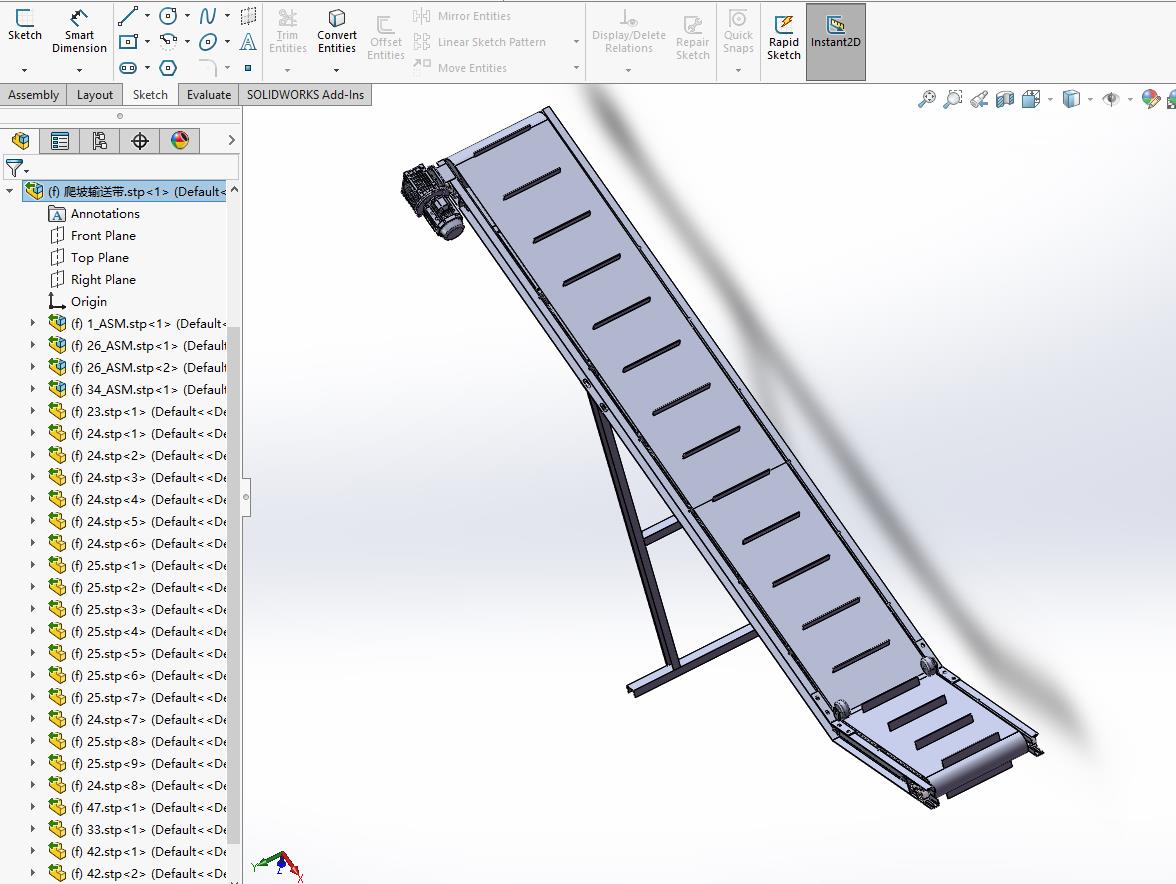Click Convert Entities

pos(337,31)
